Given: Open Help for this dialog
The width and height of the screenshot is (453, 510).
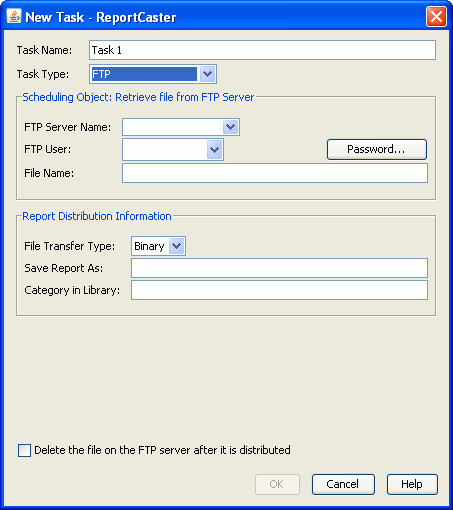Looking at the screenshot, I should 412,484.
